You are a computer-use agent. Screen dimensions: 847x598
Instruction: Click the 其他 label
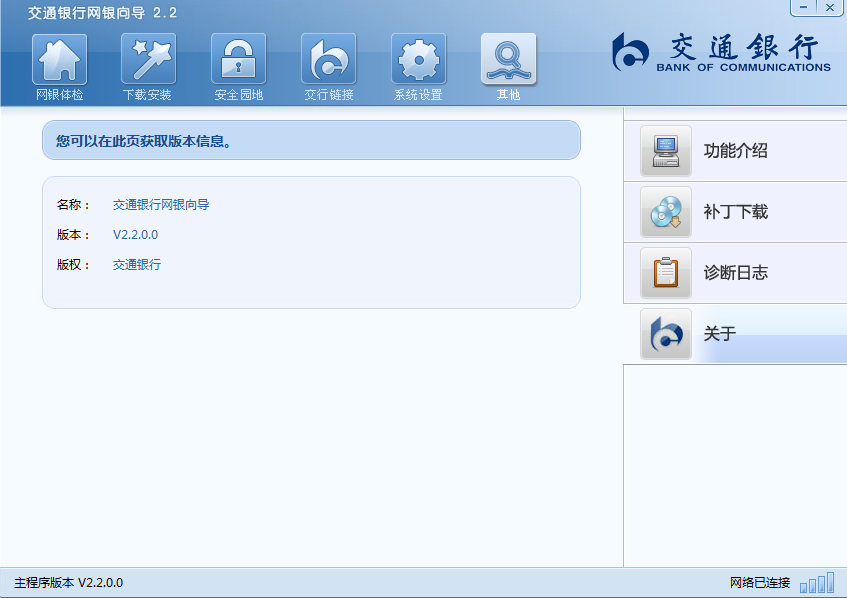[x=508, y=95]
